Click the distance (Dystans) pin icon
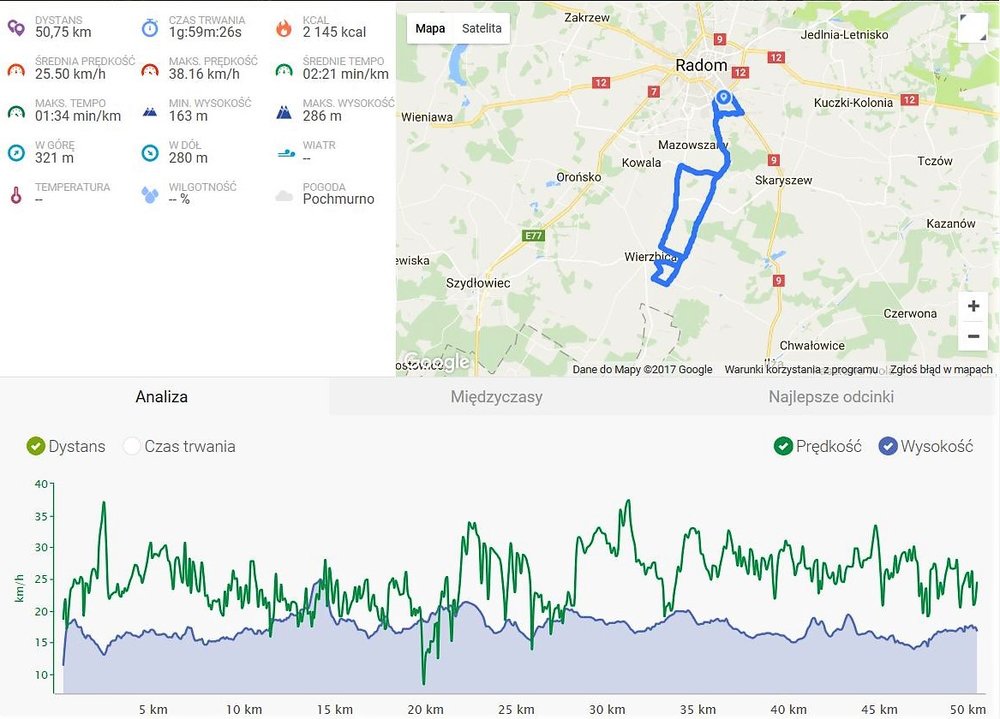This screenshot has width=1000, height=719. pos(16,28)
